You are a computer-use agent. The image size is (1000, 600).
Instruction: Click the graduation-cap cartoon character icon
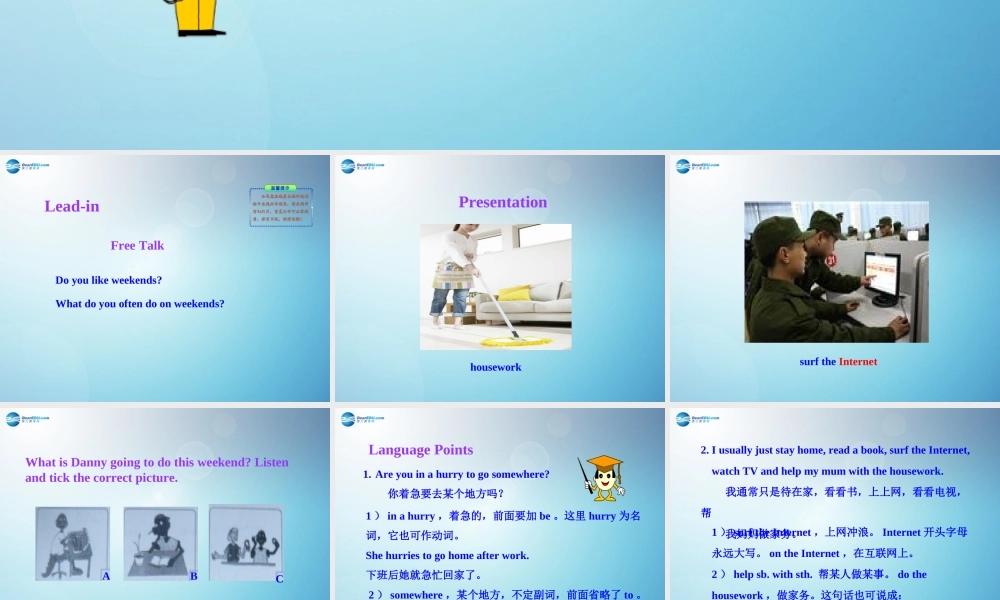click(603, 477)
